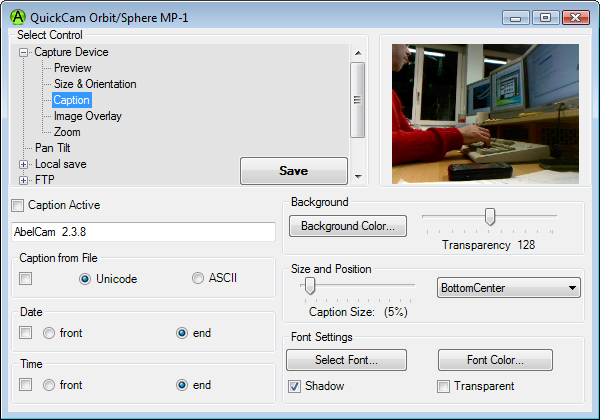Click the Select Font button
Image resolution: width=600 pixels, height=420 pixels.
346,360
